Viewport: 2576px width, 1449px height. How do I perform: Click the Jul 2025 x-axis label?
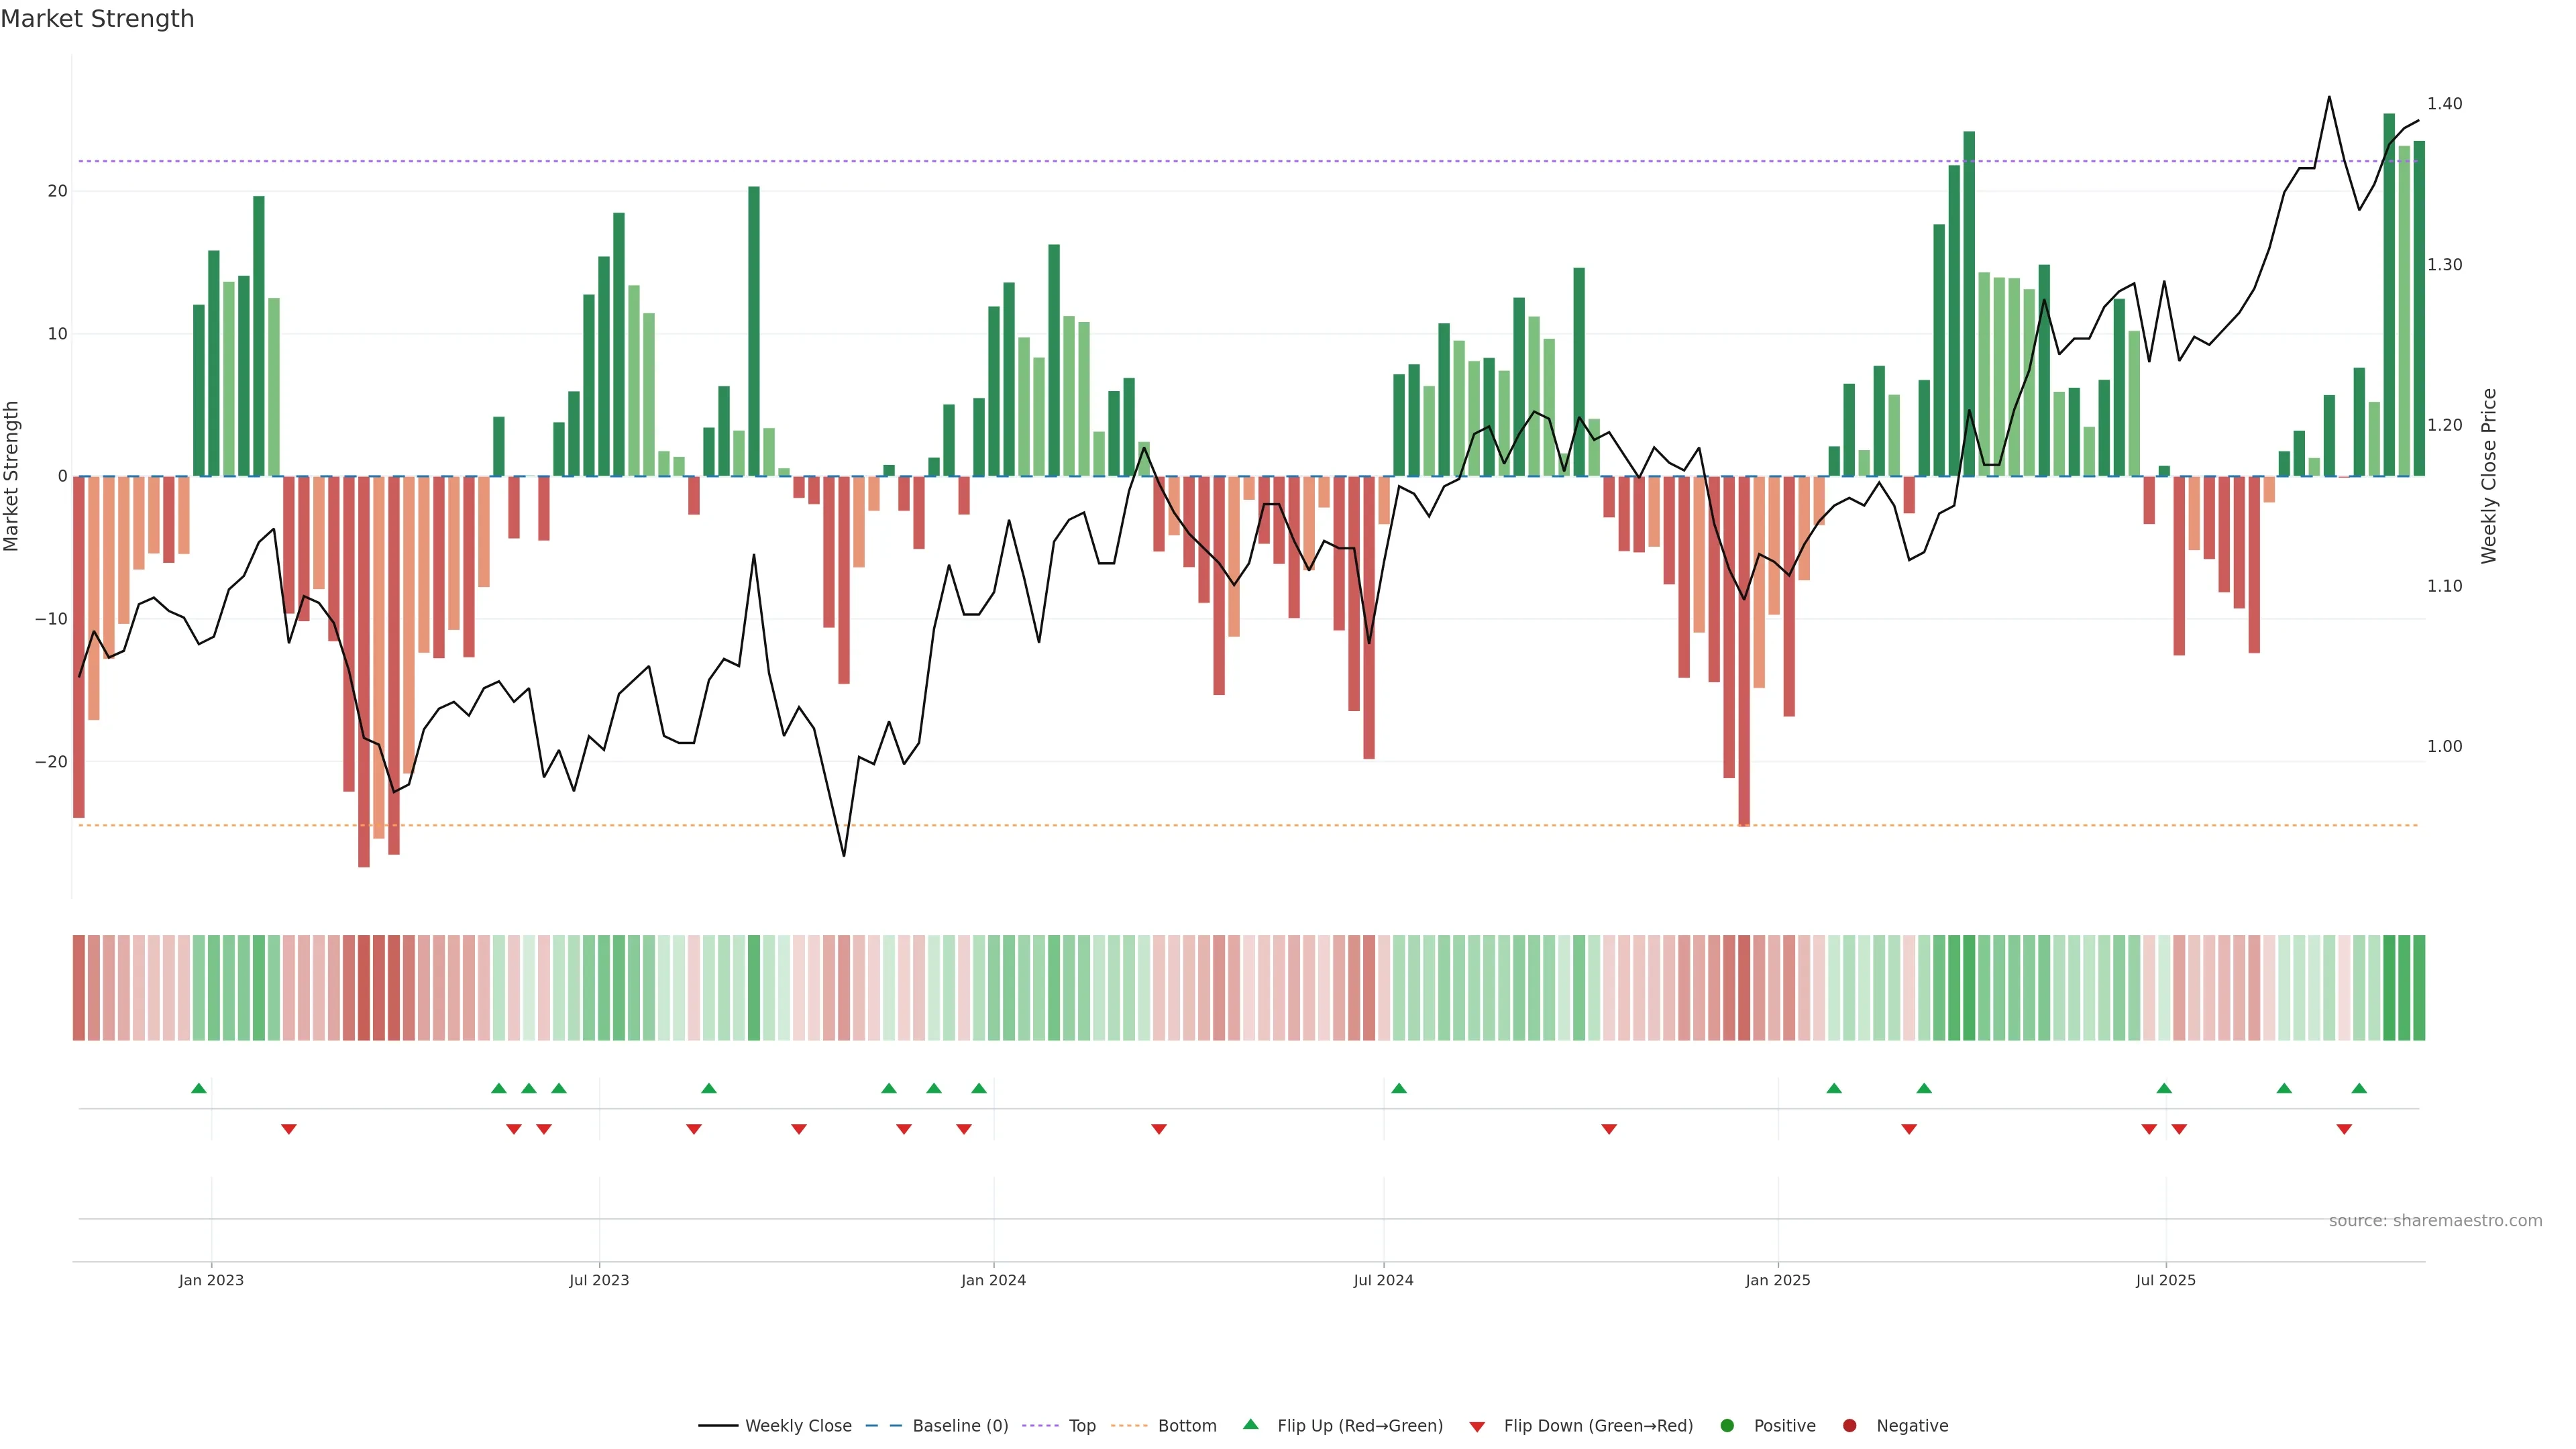[2165, 1280]
